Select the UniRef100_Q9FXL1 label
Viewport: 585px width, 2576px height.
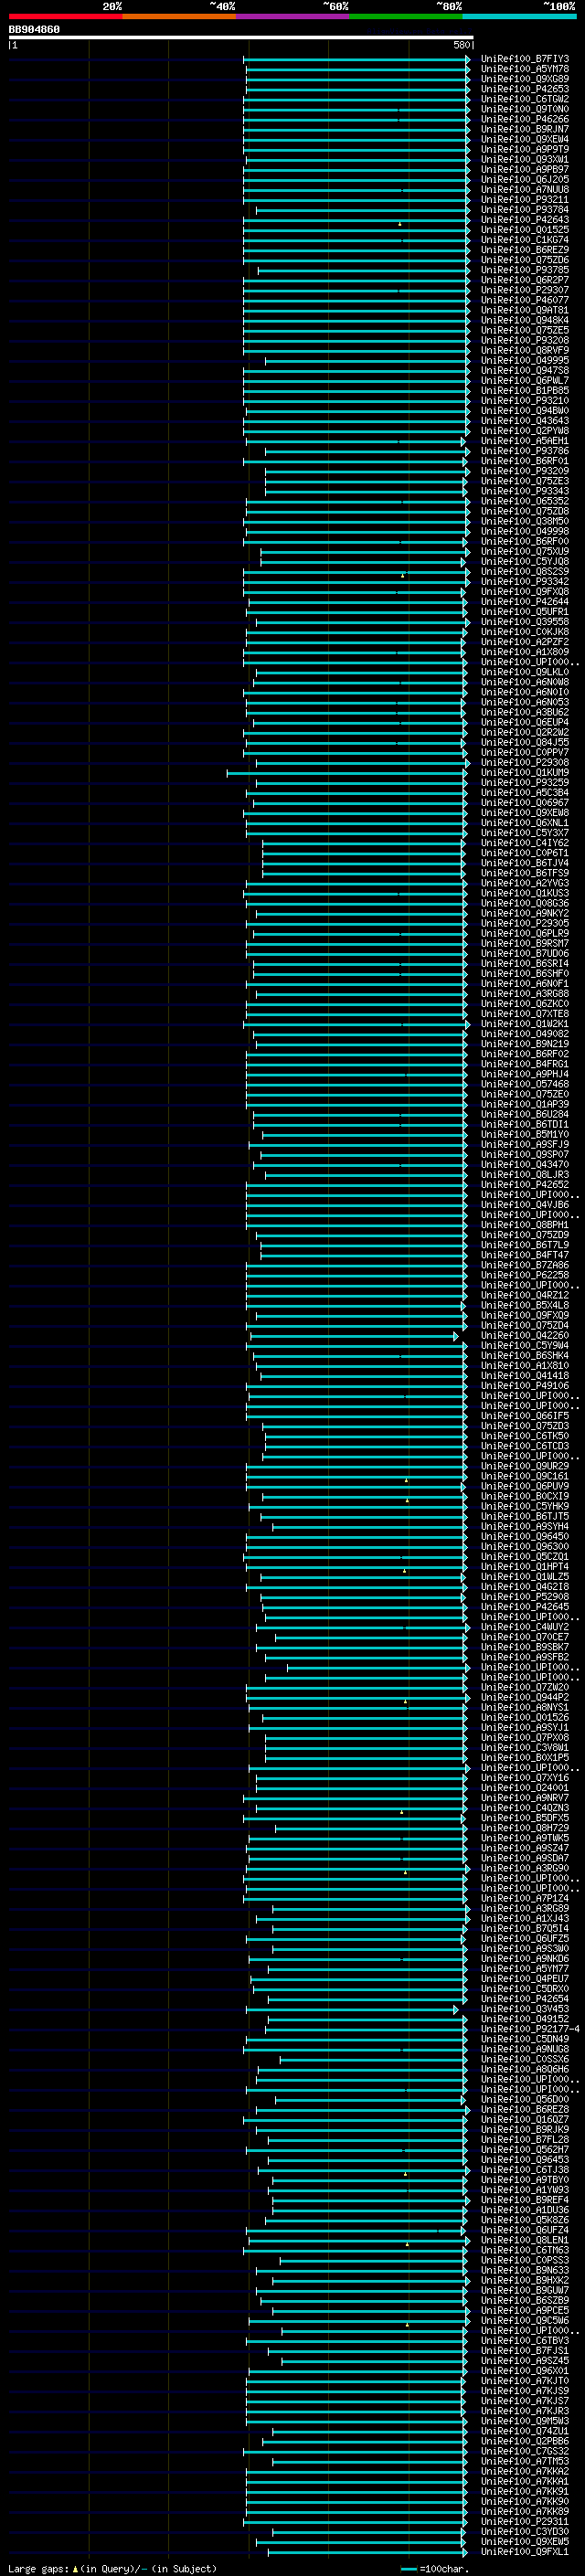tap(524, 2552)
